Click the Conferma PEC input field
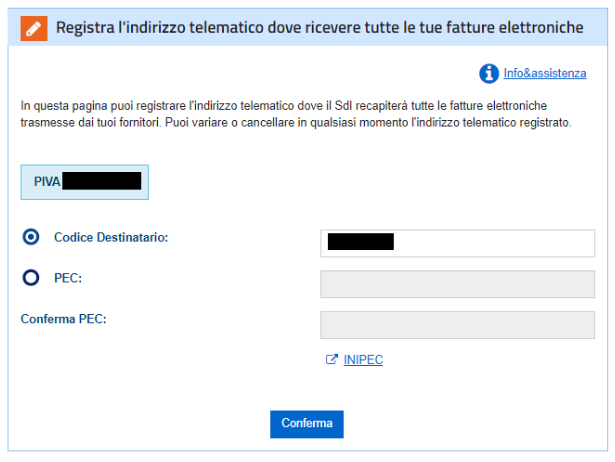The image size is (615, 462). 457,325
